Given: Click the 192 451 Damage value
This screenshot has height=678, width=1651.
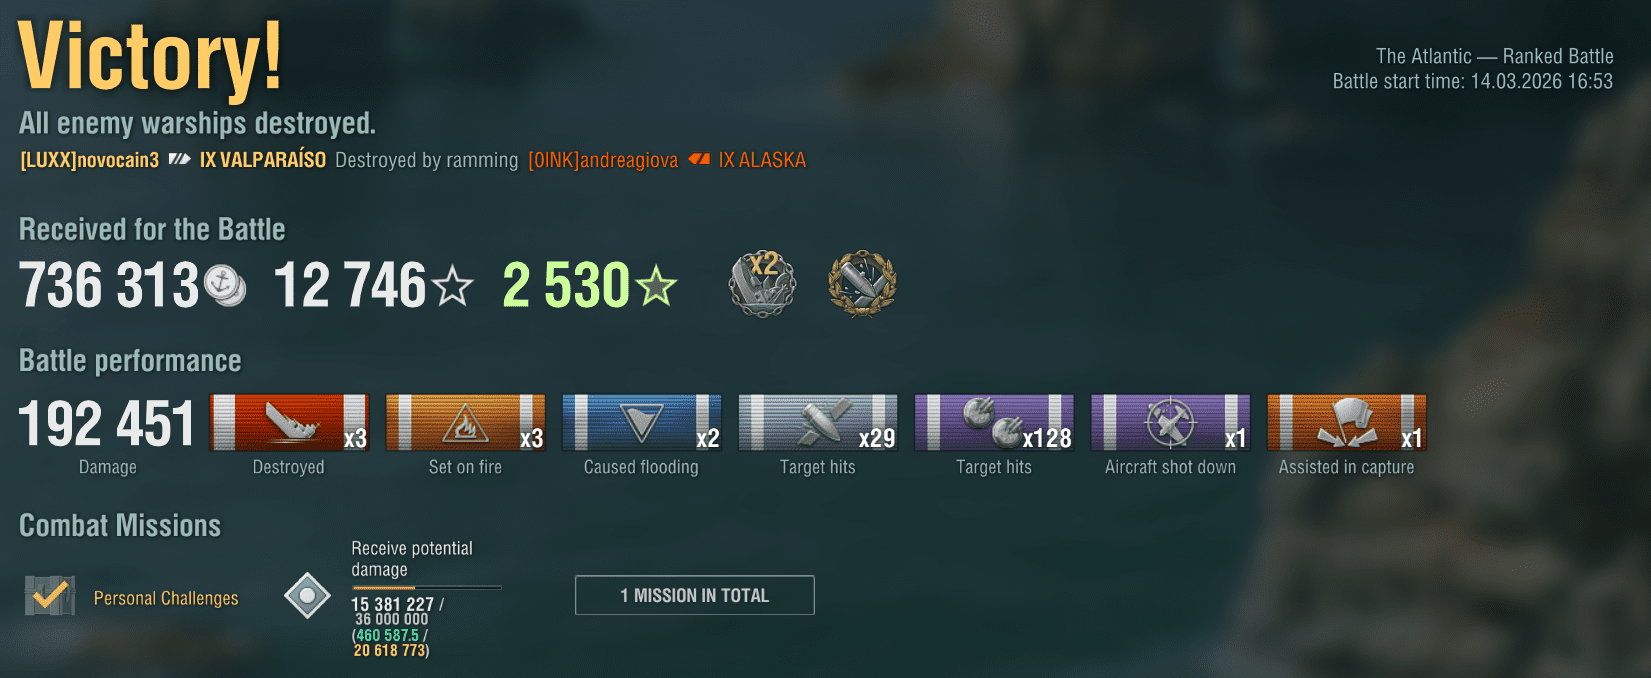Looking at the screenshot, I should [107, 424].
